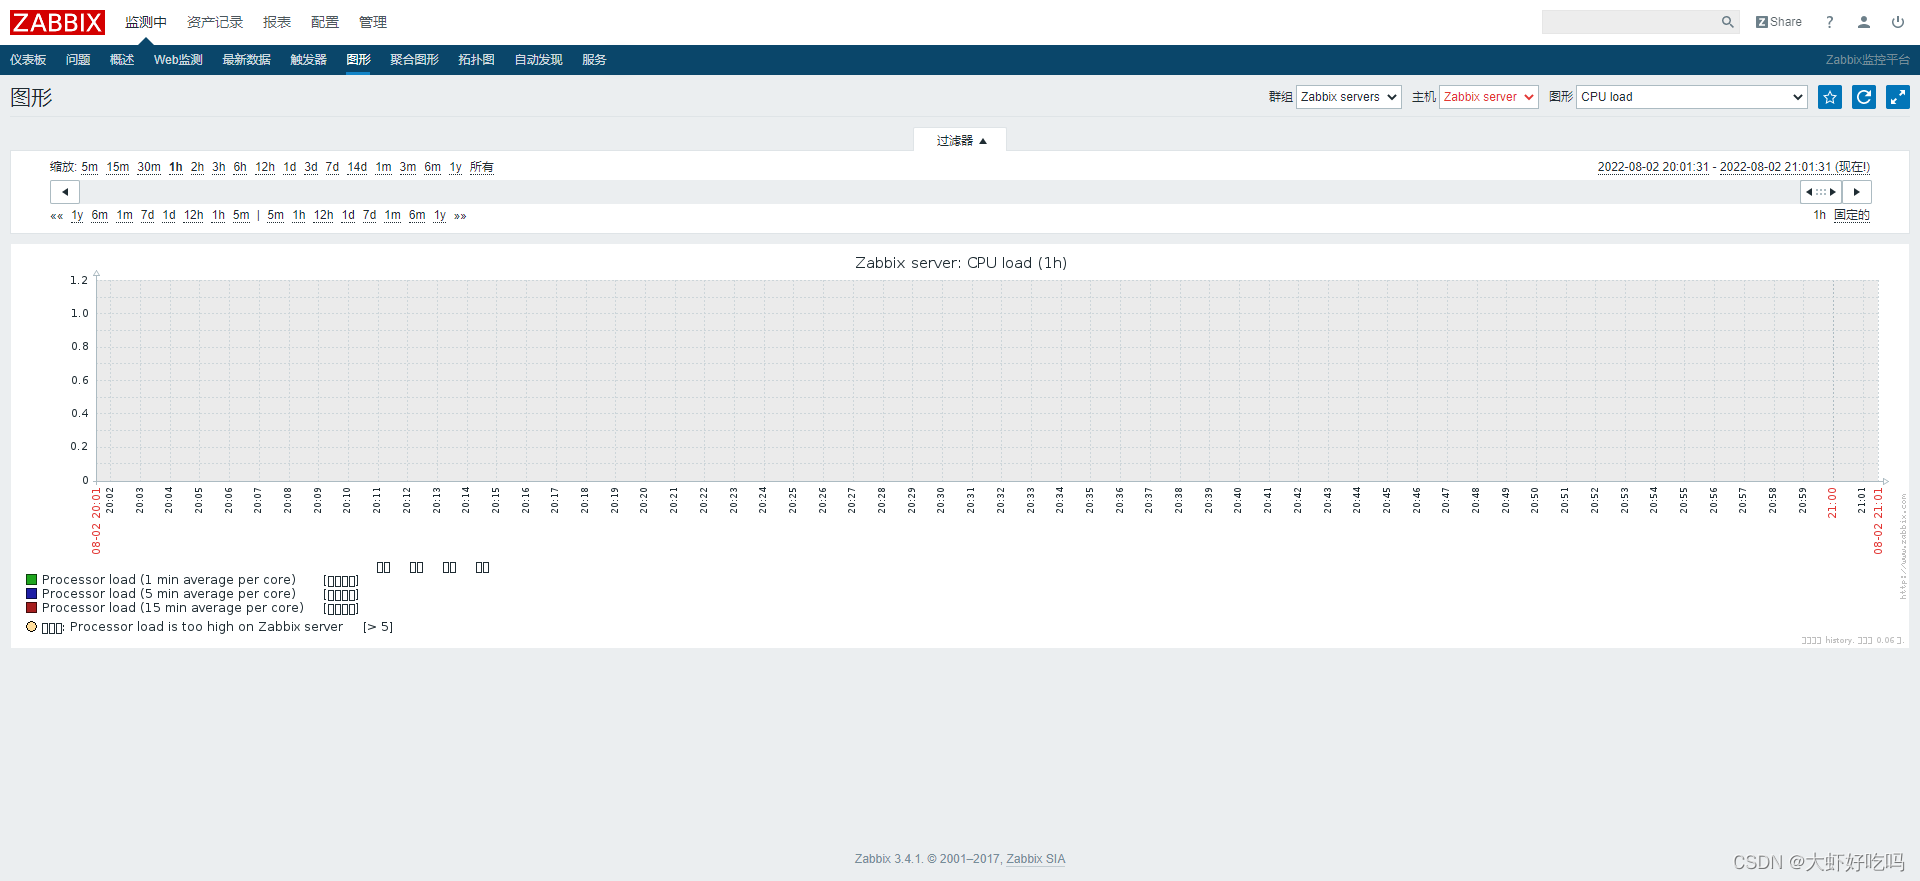The height and width of the screenshot is (881, 1920).
Task: Click the CPU load graph area
Action: 988,380
